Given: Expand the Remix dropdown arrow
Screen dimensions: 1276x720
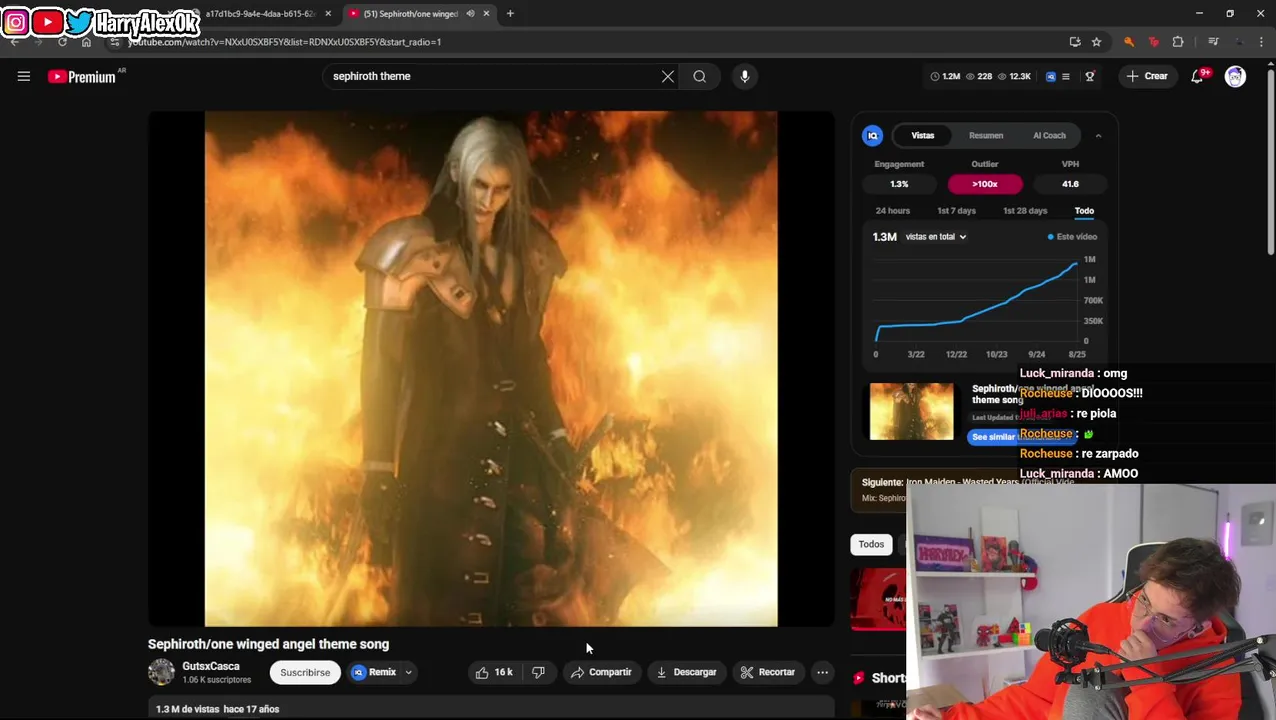Looking at the screenshot, I should [408, 672].
